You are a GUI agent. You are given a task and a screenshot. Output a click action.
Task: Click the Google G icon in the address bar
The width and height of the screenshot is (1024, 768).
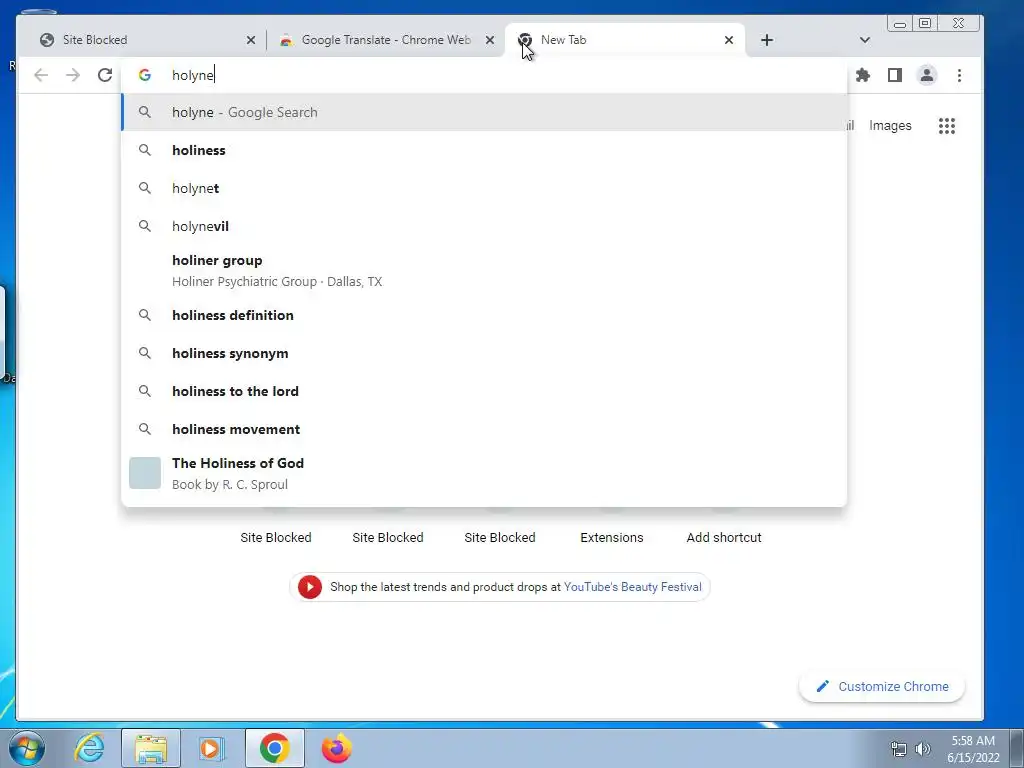tap(145, 75)
